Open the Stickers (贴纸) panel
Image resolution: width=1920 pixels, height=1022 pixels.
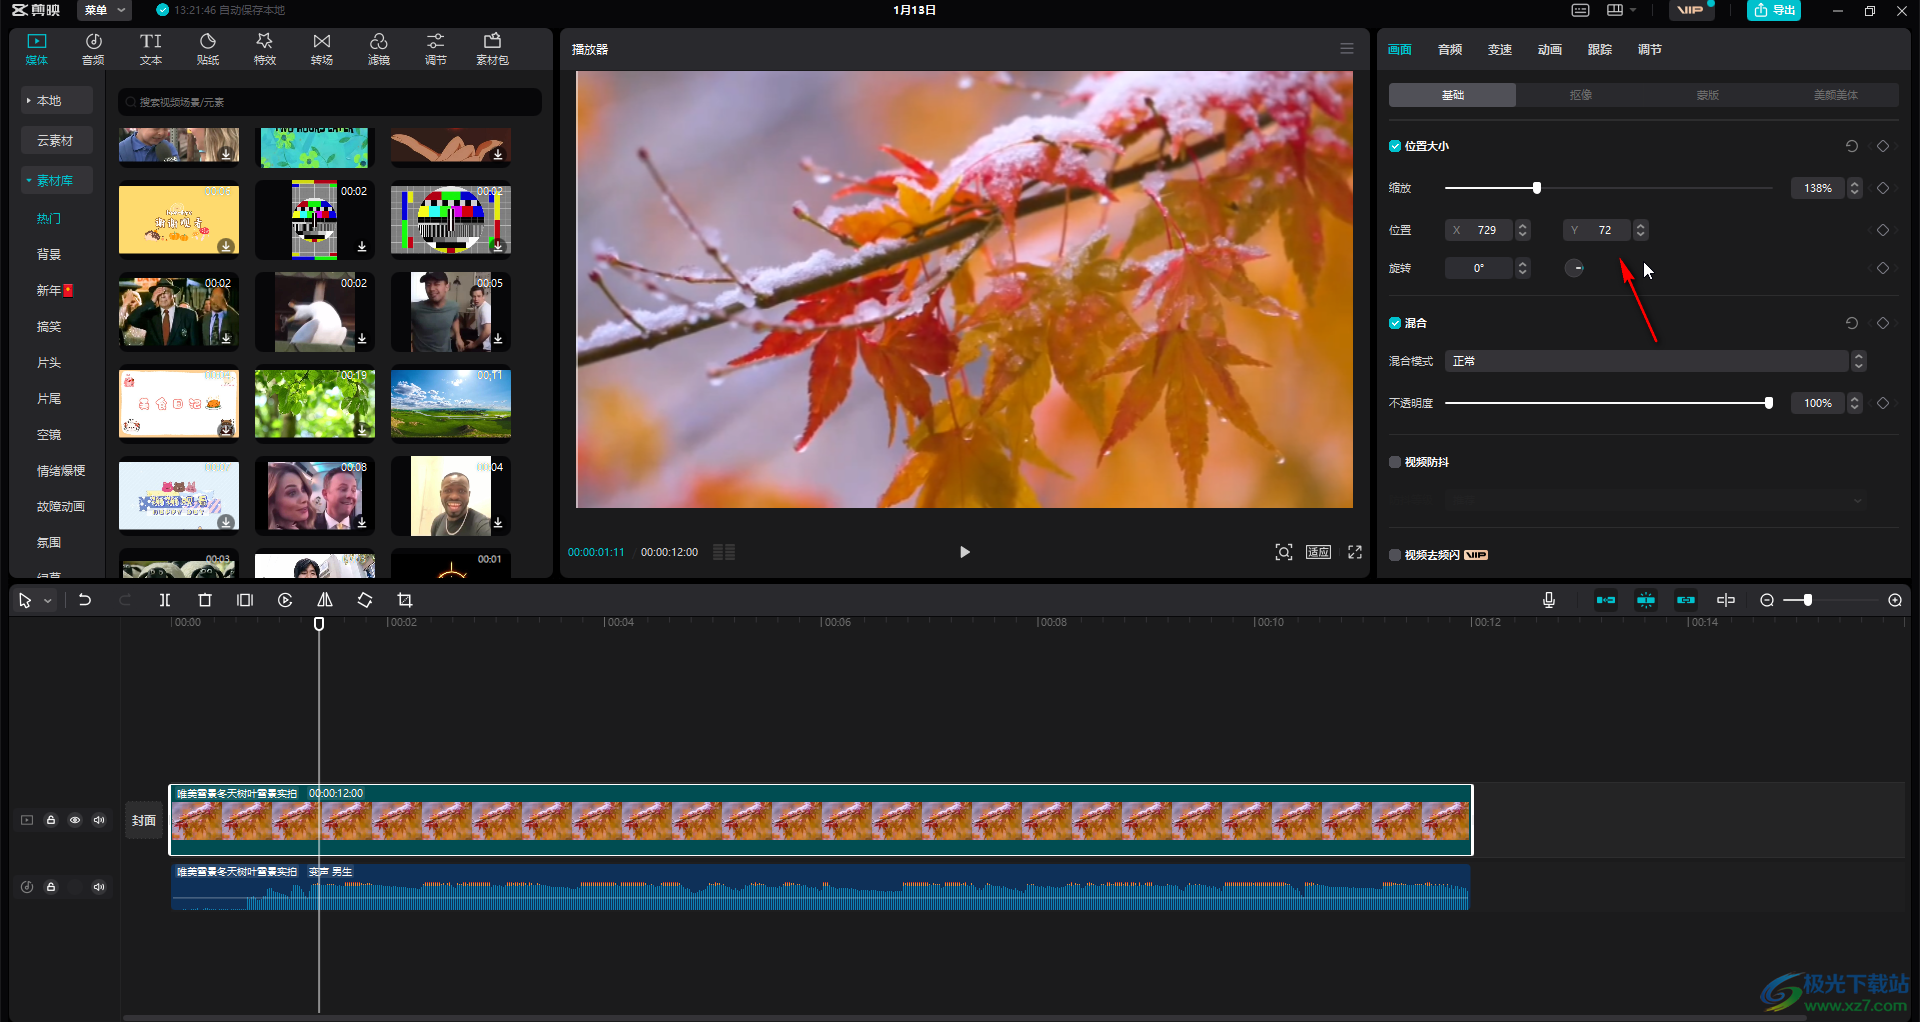208,49
